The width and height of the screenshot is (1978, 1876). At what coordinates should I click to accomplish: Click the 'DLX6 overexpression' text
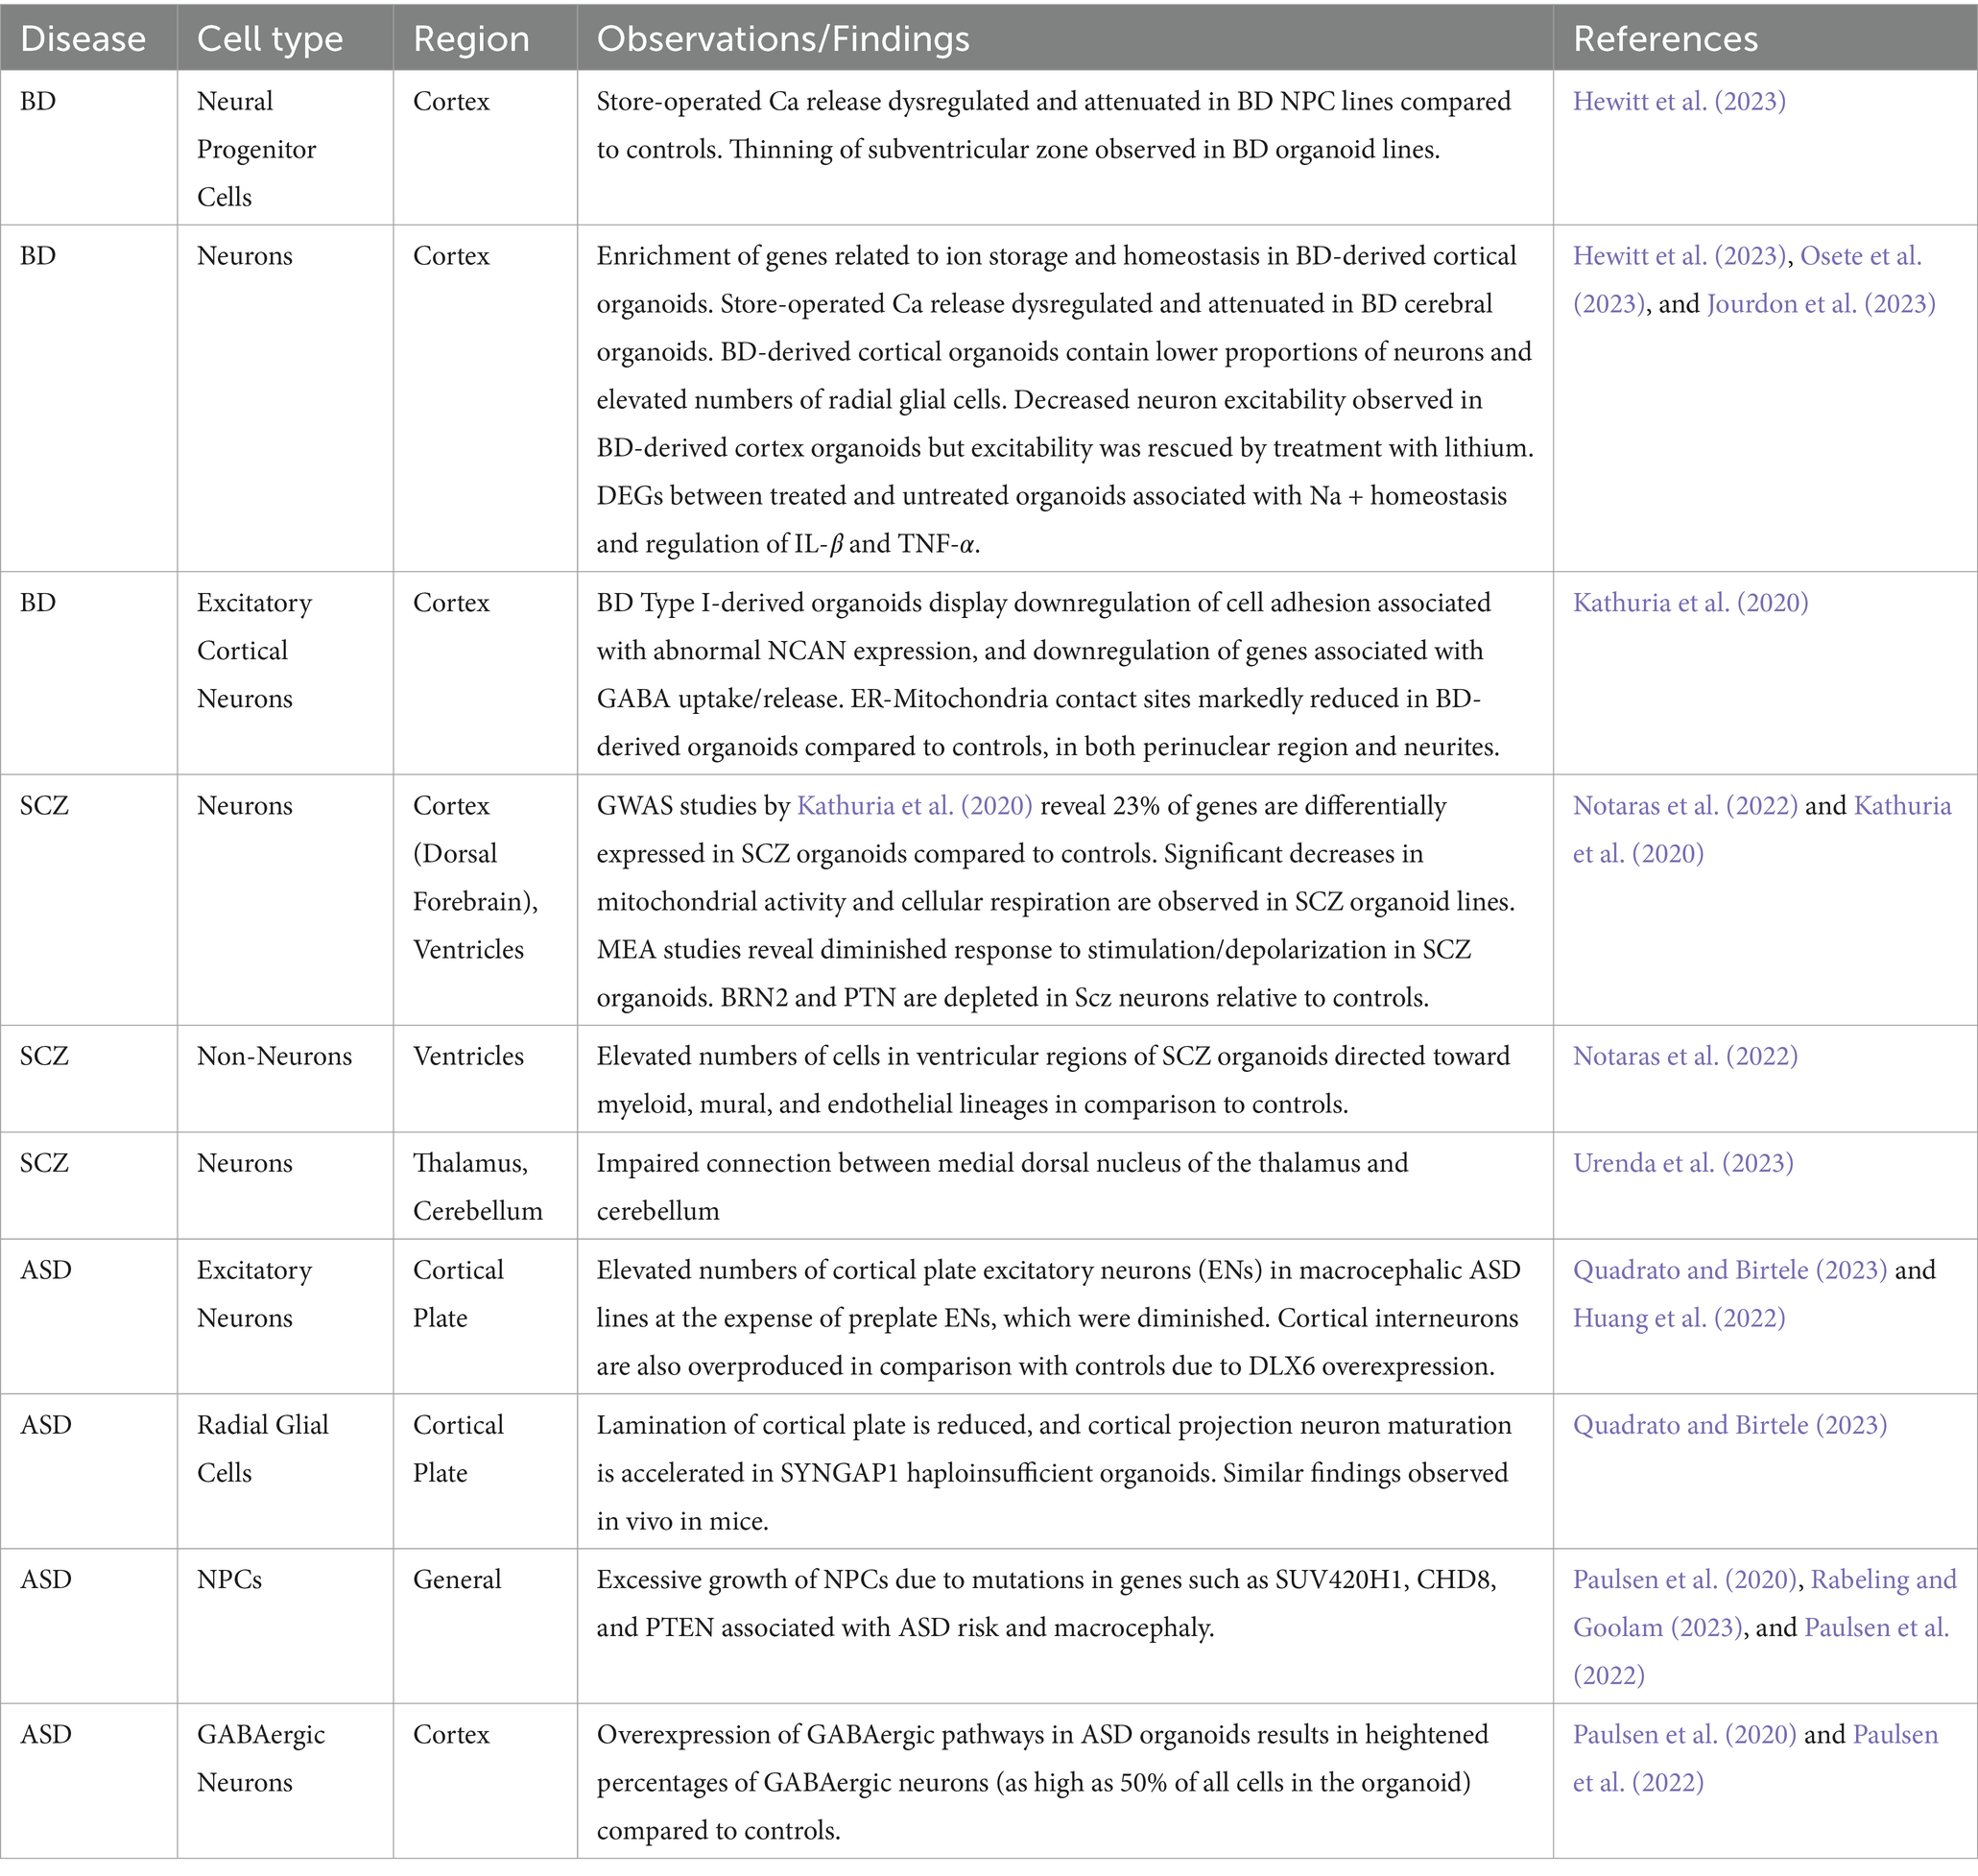tap(1370, 1368)
